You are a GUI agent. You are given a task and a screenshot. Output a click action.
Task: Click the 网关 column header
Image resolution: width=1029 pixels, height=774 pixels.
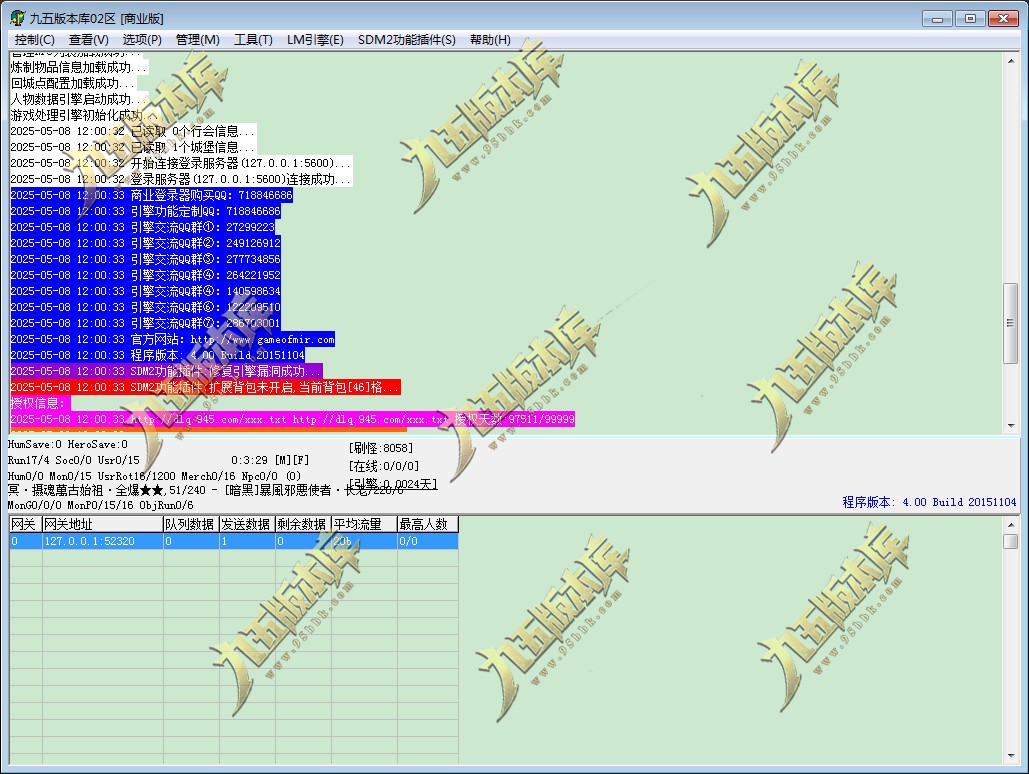coord(26,524)
